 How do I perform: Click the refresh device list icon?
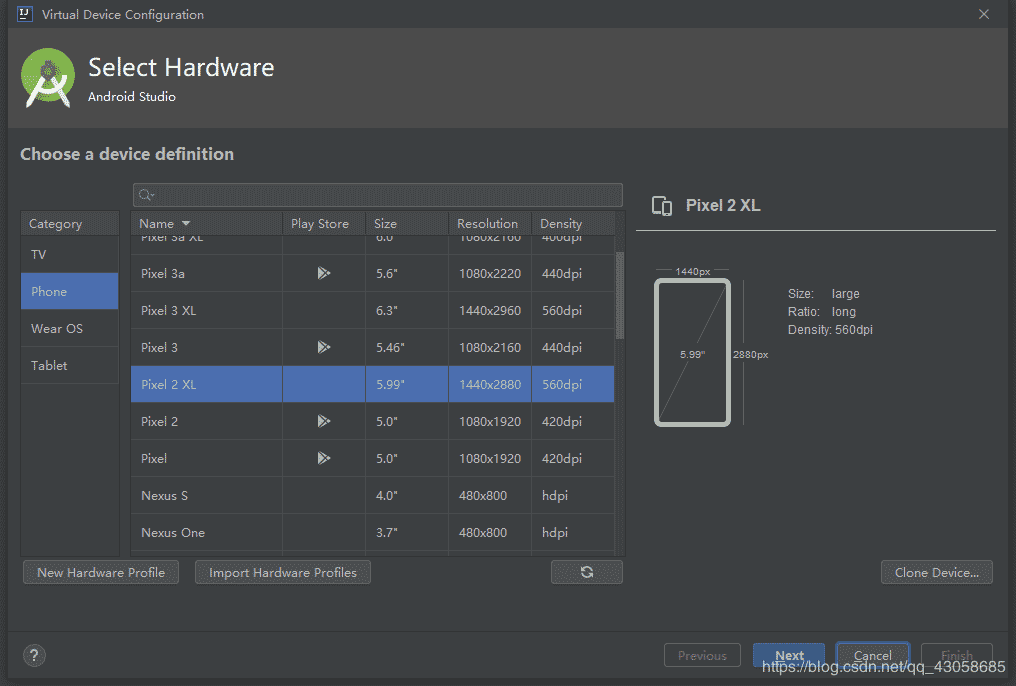pos(586,571)
